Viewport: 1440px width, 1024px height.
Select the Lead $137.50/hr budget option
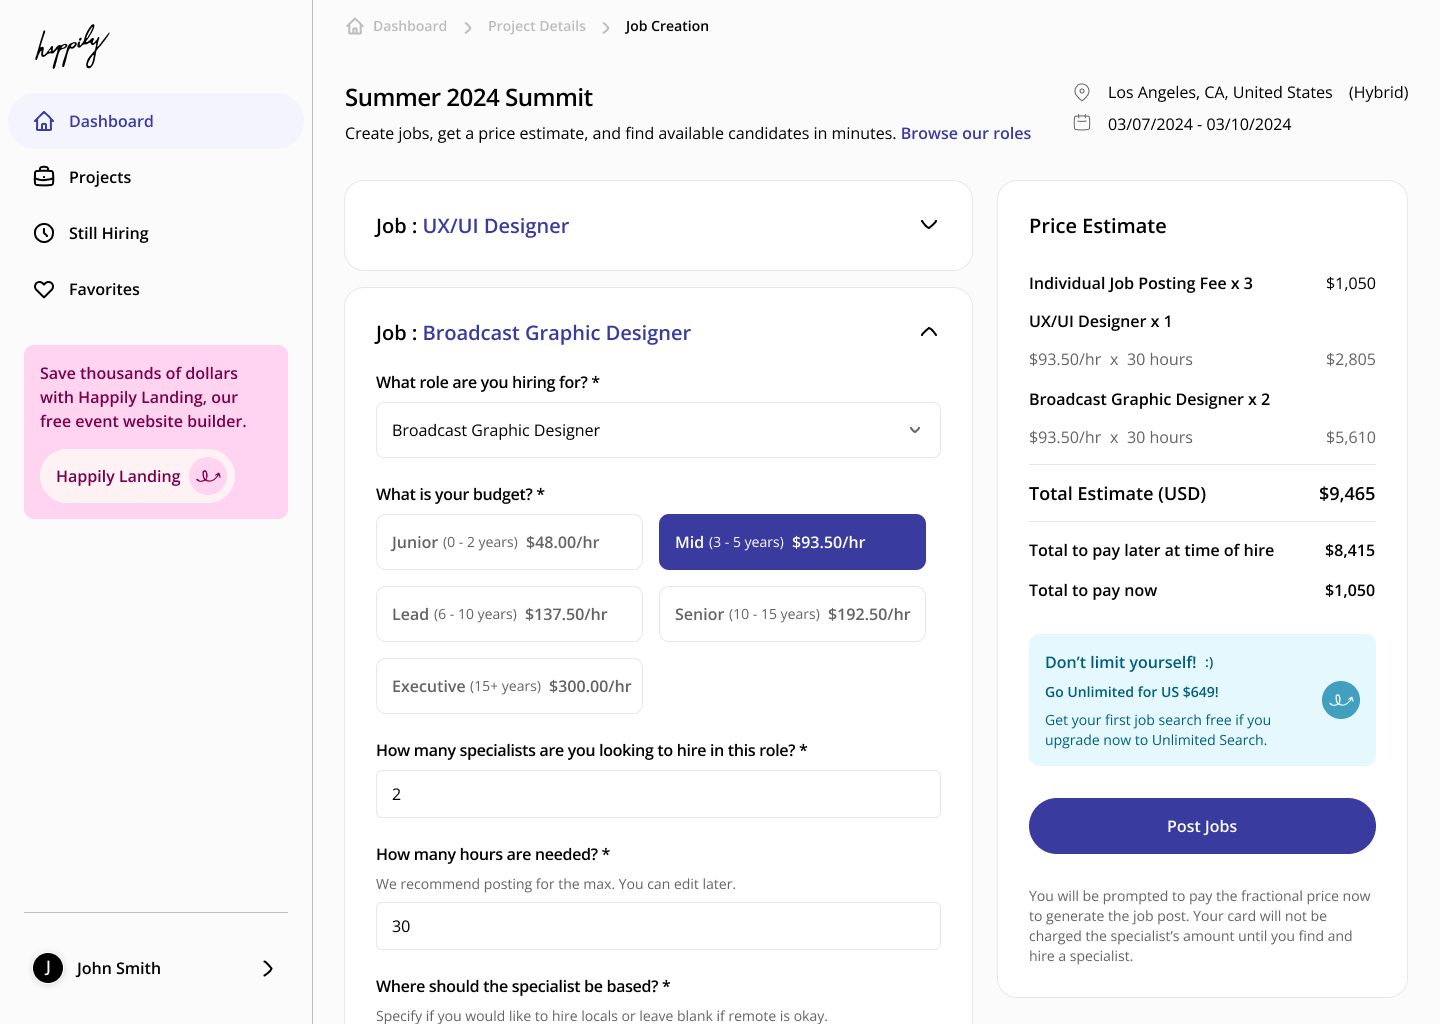pyautogui.click(x=509, y=614)
